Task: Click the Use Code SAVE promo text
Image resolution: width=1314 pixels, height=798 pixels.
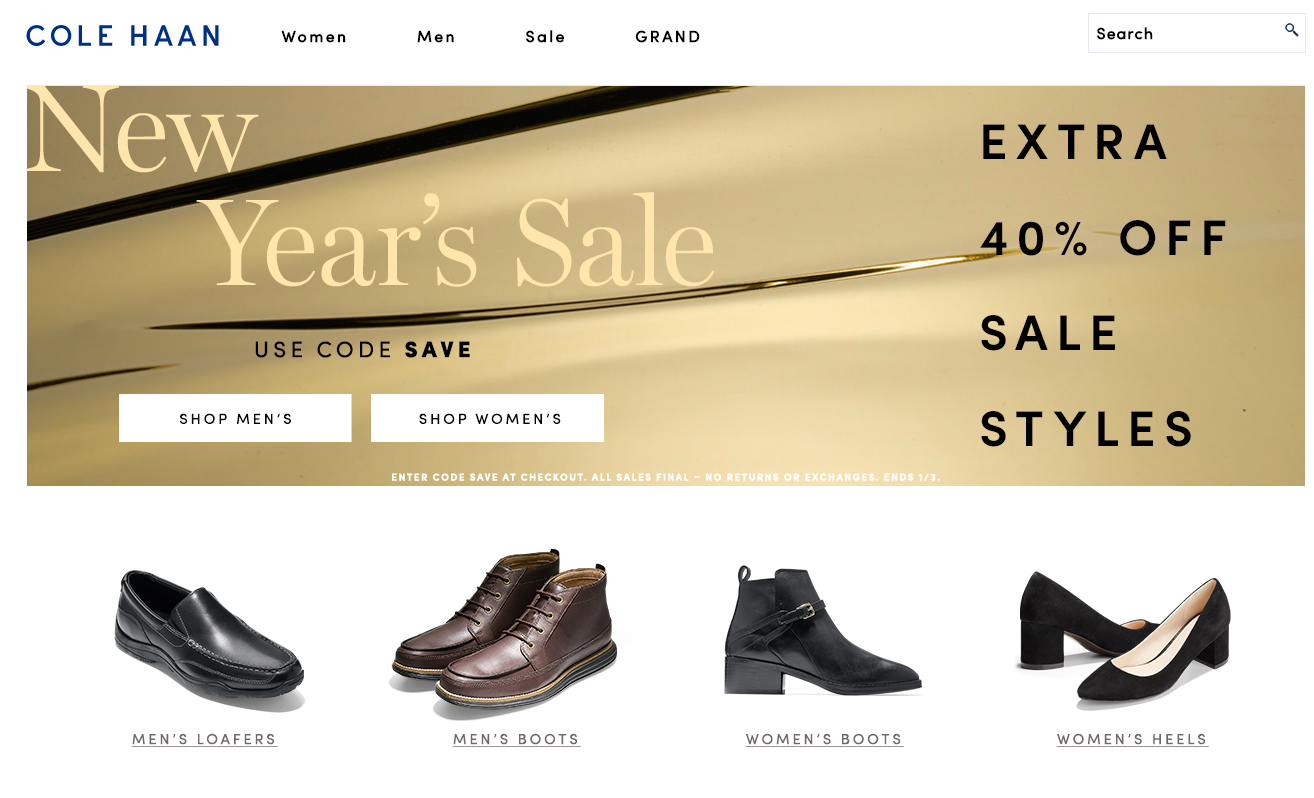Action: [363, 350]
